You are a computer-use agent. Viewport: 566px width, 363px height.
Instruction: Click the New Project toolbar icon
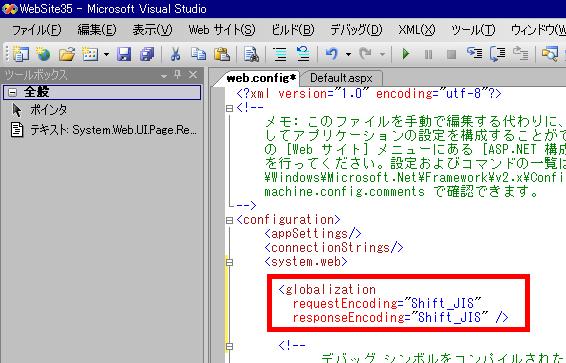click(21, 54)
